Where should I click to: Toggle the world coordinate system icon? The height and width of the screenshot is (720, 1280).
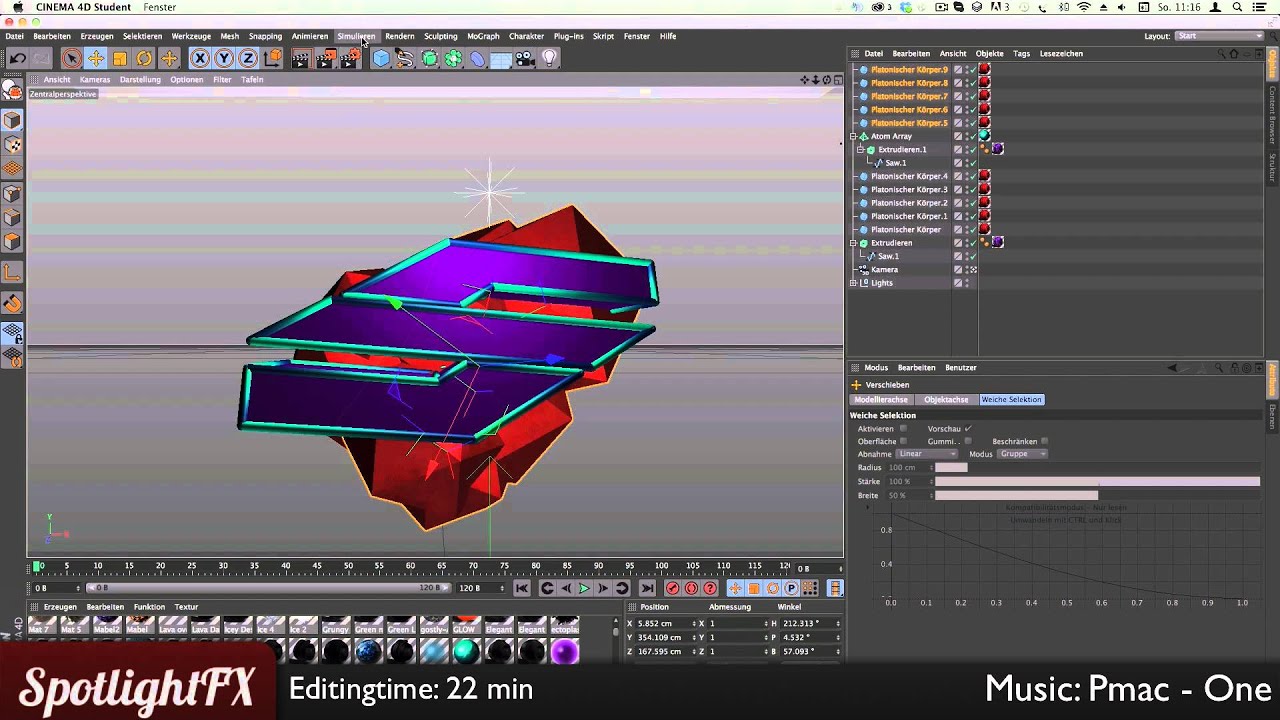(x=272, y=58)
